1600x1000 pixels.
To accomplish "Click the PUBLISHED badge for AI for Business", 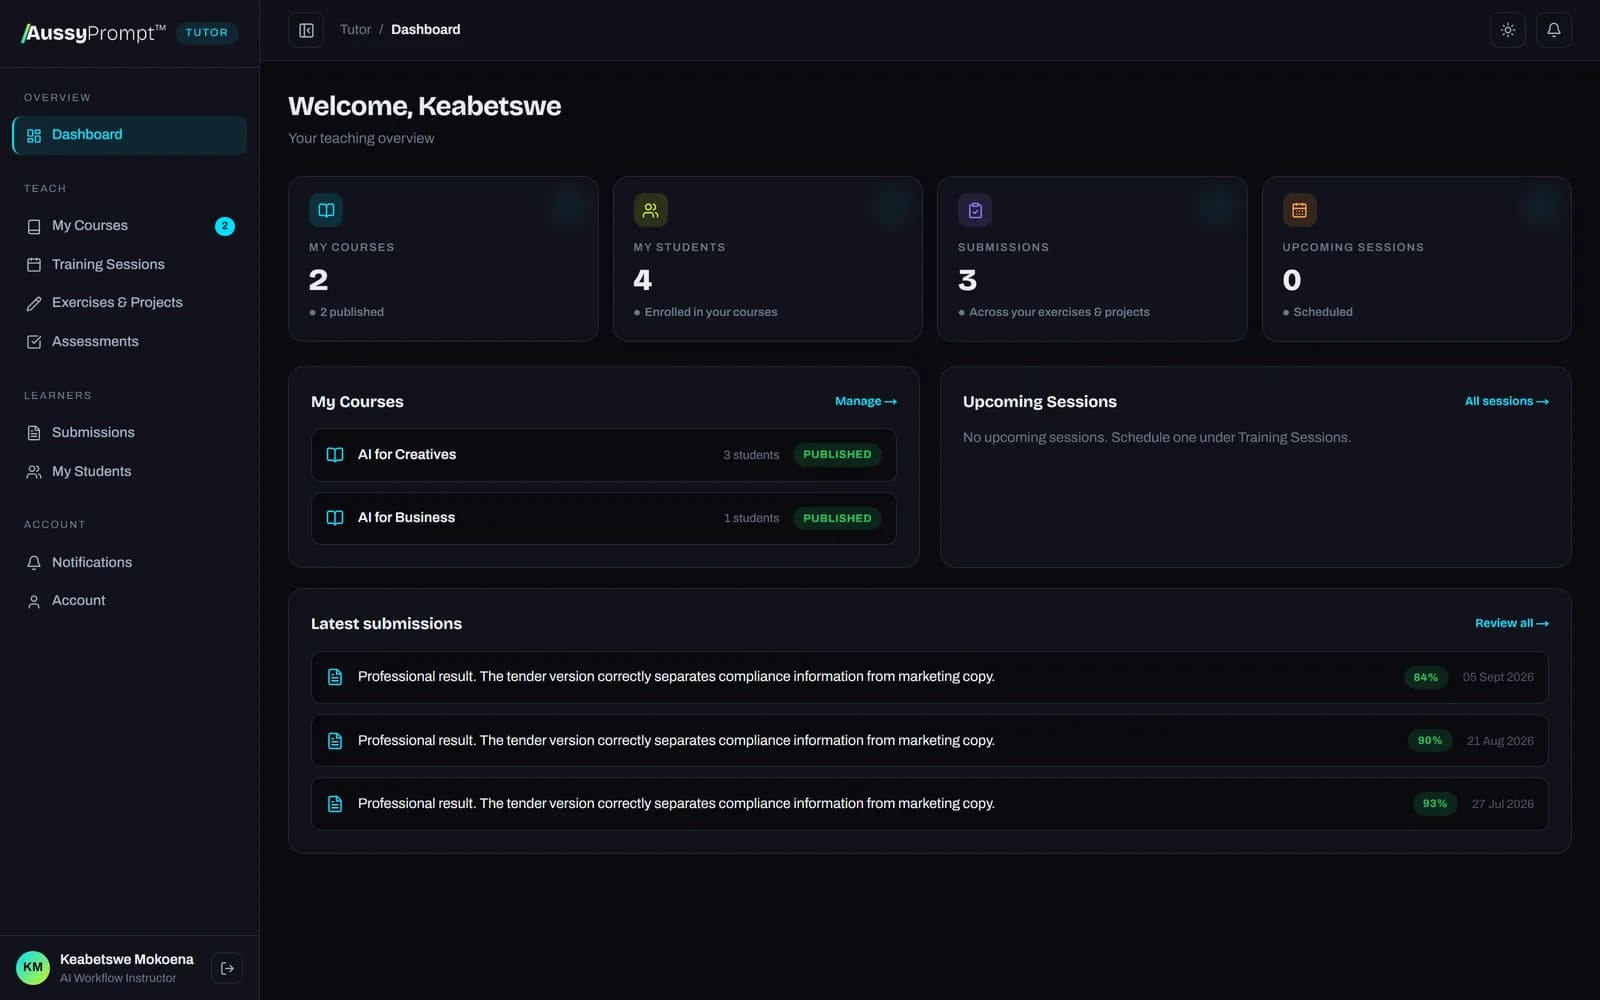I will coord(837,518).
